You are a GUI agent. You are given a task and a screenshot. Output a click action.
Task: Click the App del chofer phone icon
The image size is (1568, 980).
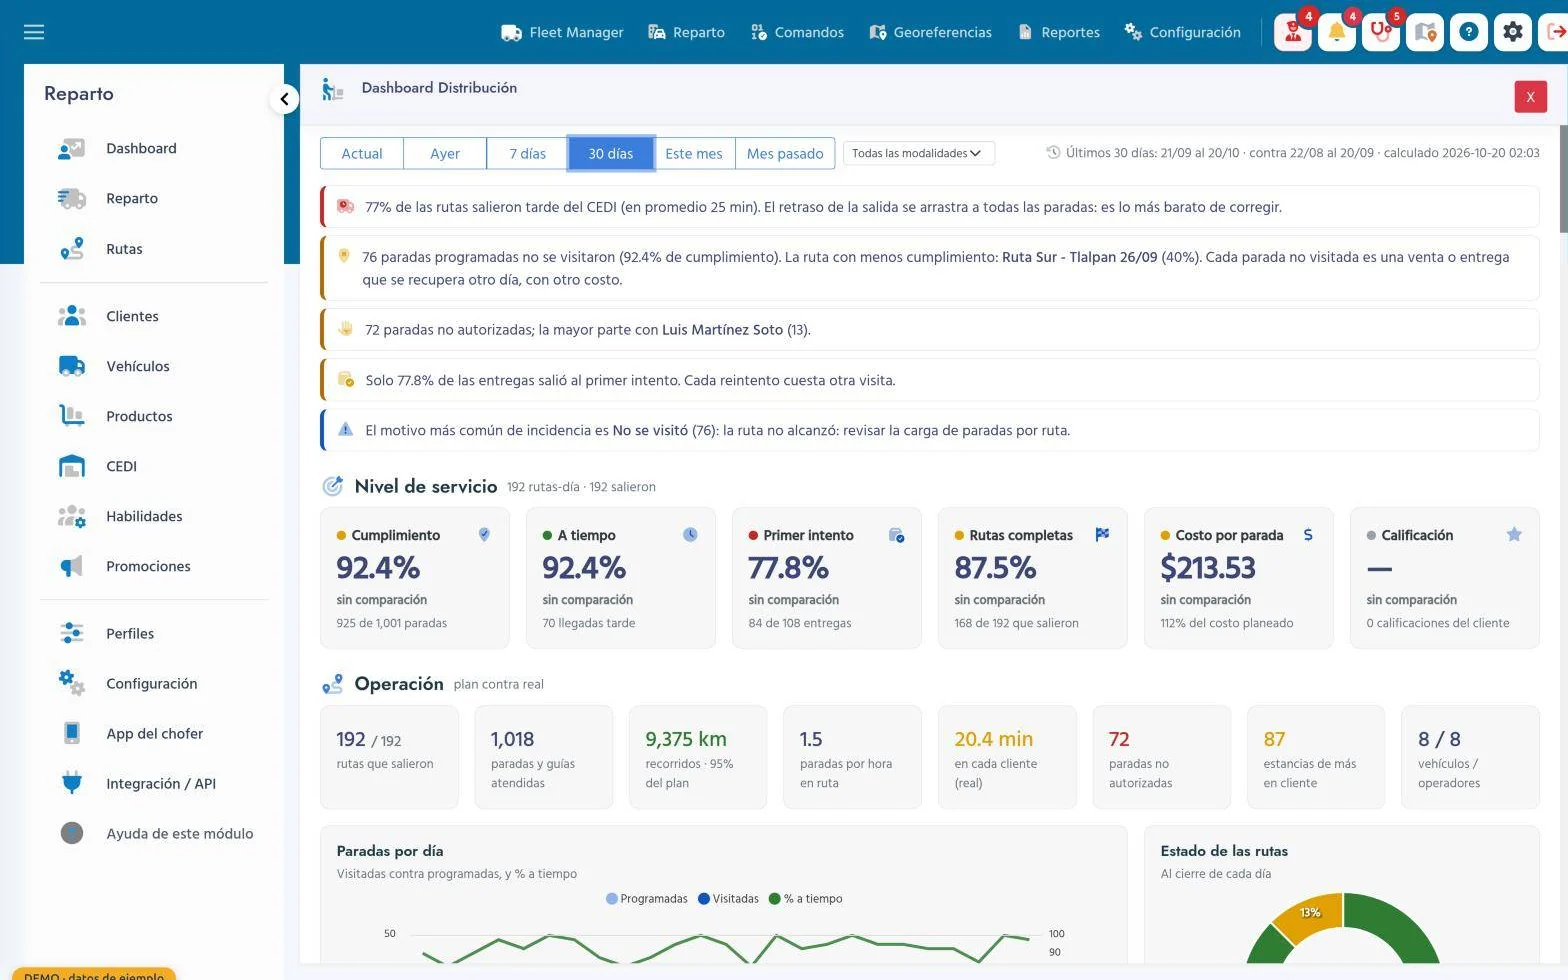72,733
